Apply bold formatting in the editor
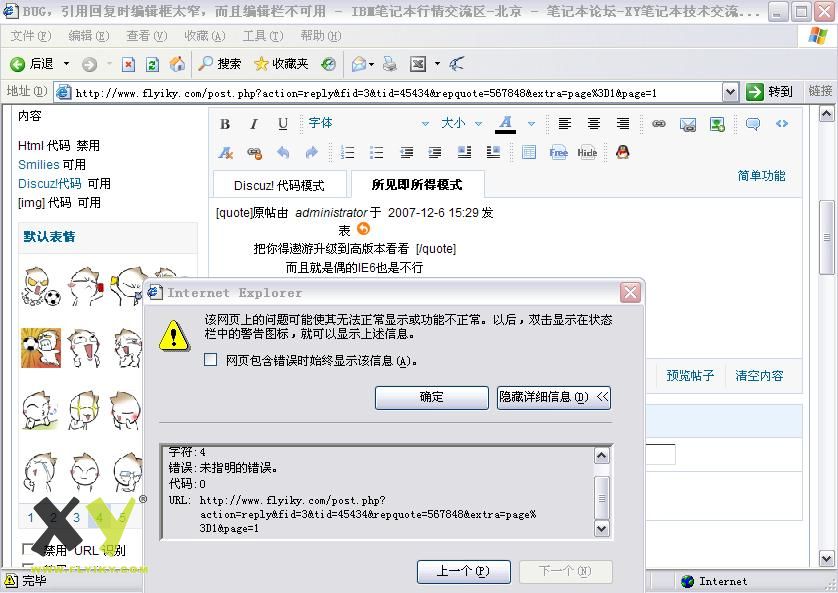838x593 pixels. (225, 124)
